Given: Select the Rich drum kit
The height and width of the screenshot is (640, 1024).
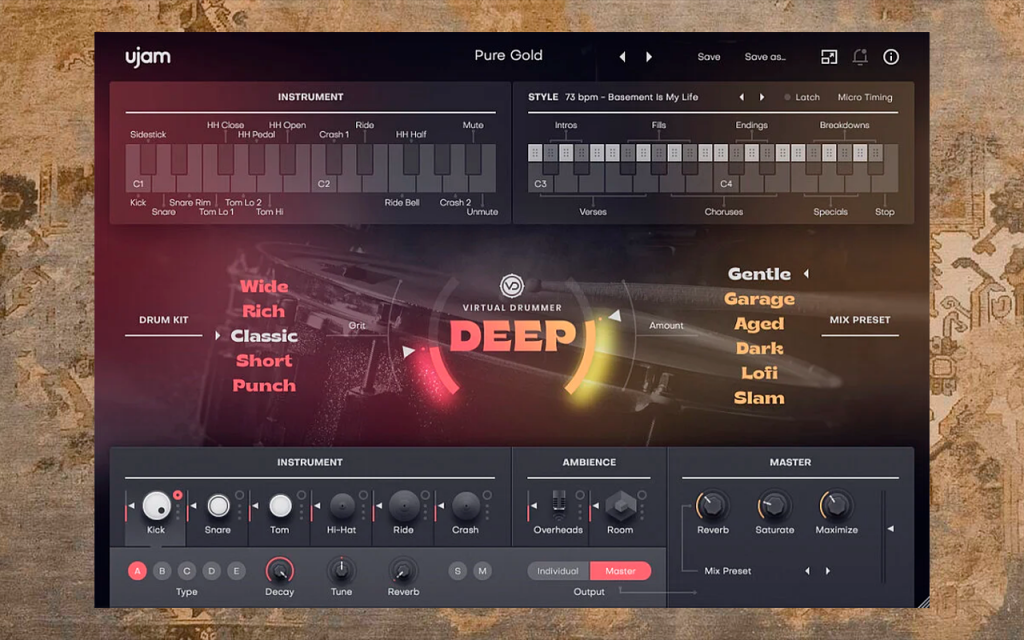Looking at the screenshot, I should 264,311.
